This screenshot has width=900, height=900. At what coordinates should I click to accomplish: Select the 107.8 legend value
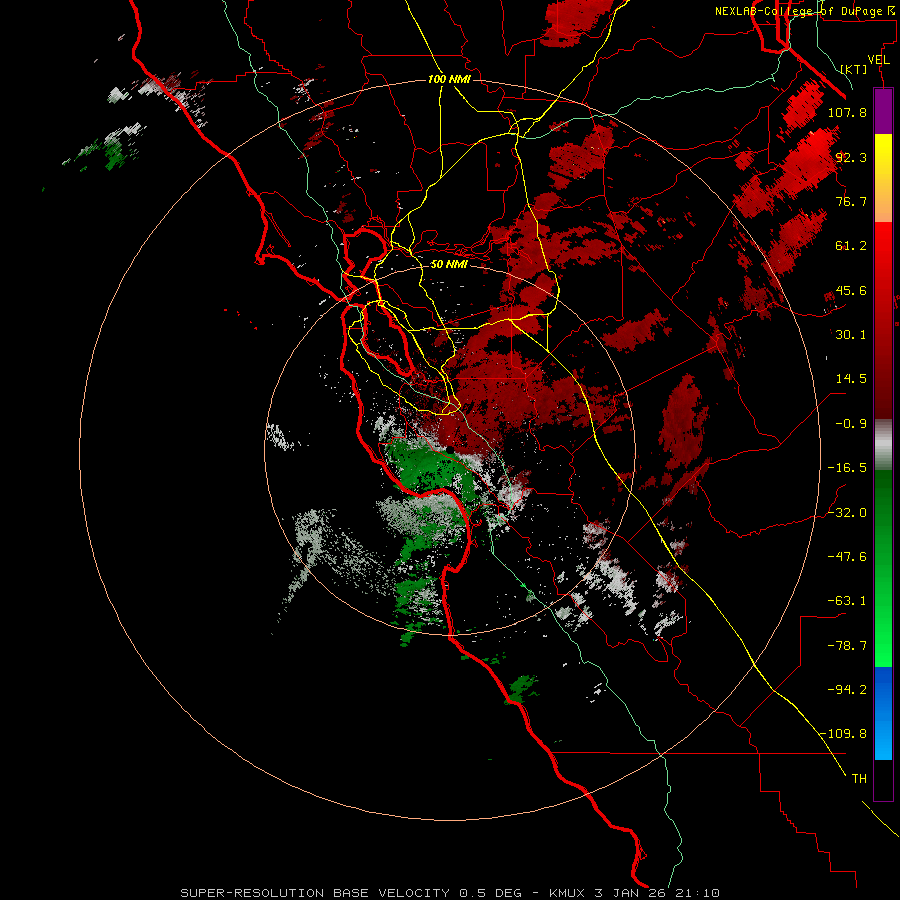click(847, 112)
